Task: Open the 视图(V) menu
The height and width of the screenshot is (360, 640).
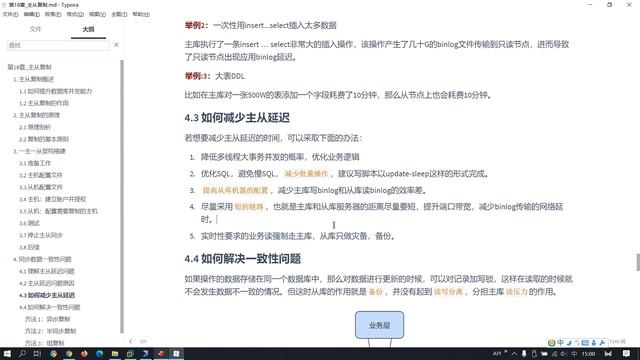Action: [97, 14]
